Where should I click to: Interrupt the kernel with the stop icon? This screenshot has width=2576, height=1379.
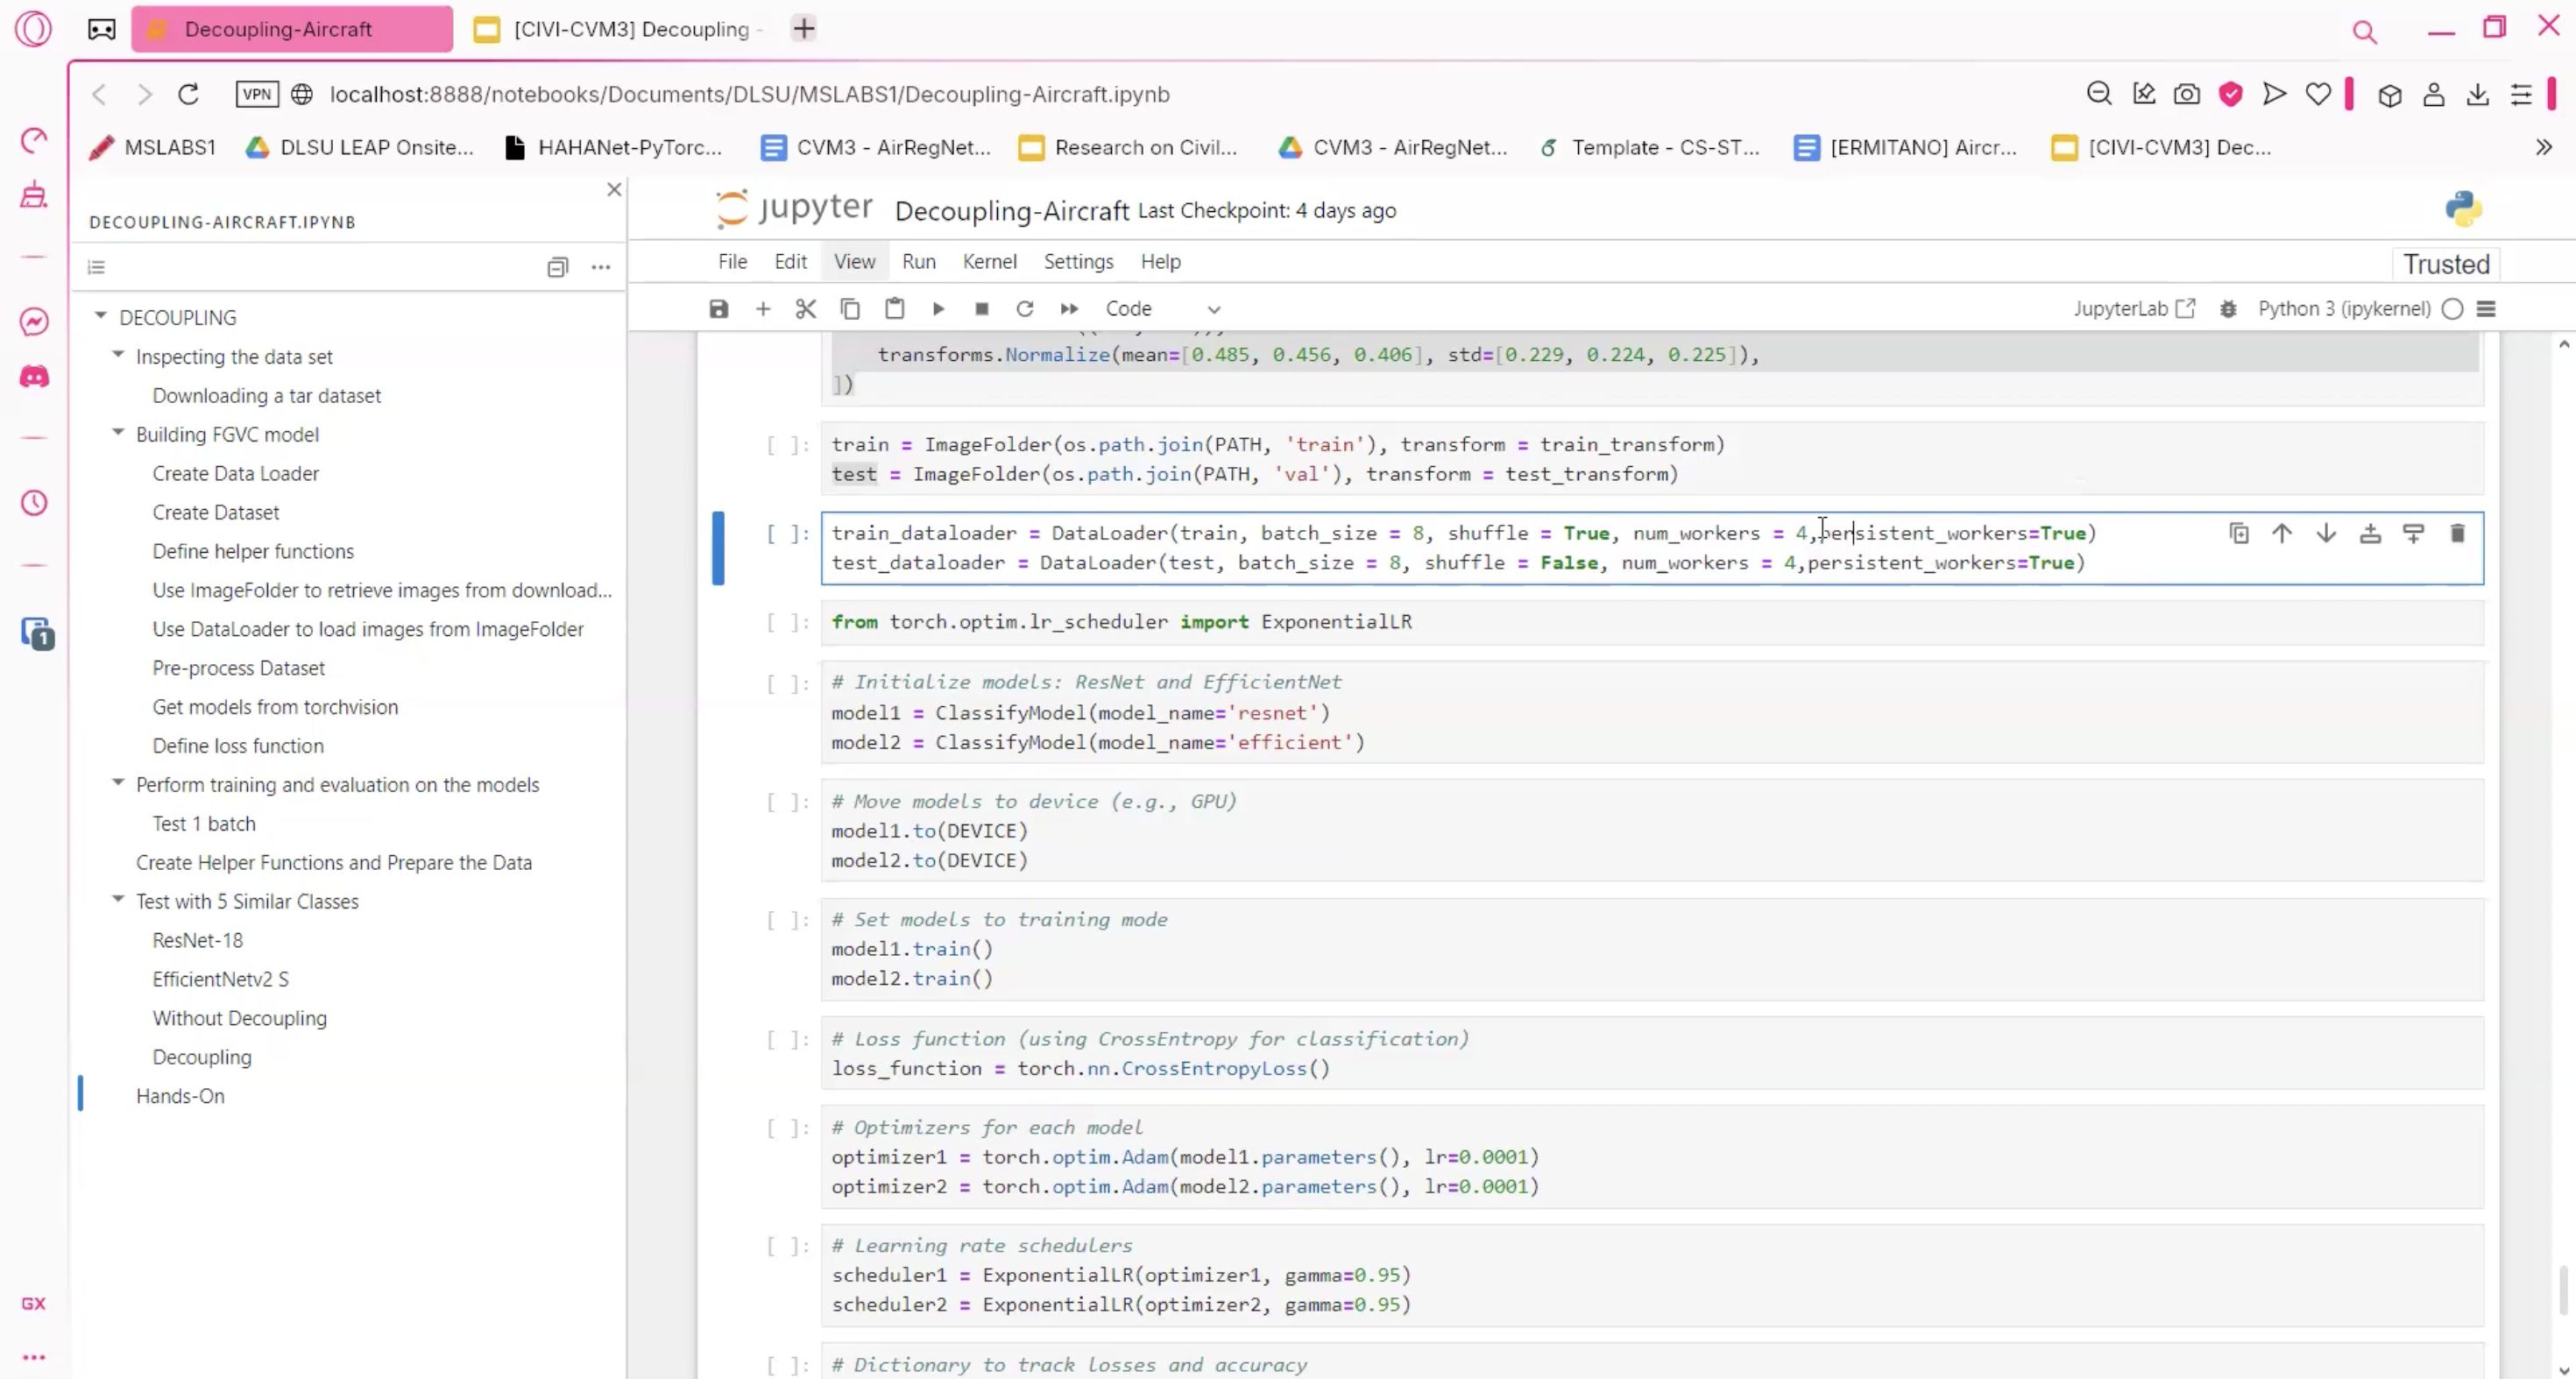coord(982,309)
